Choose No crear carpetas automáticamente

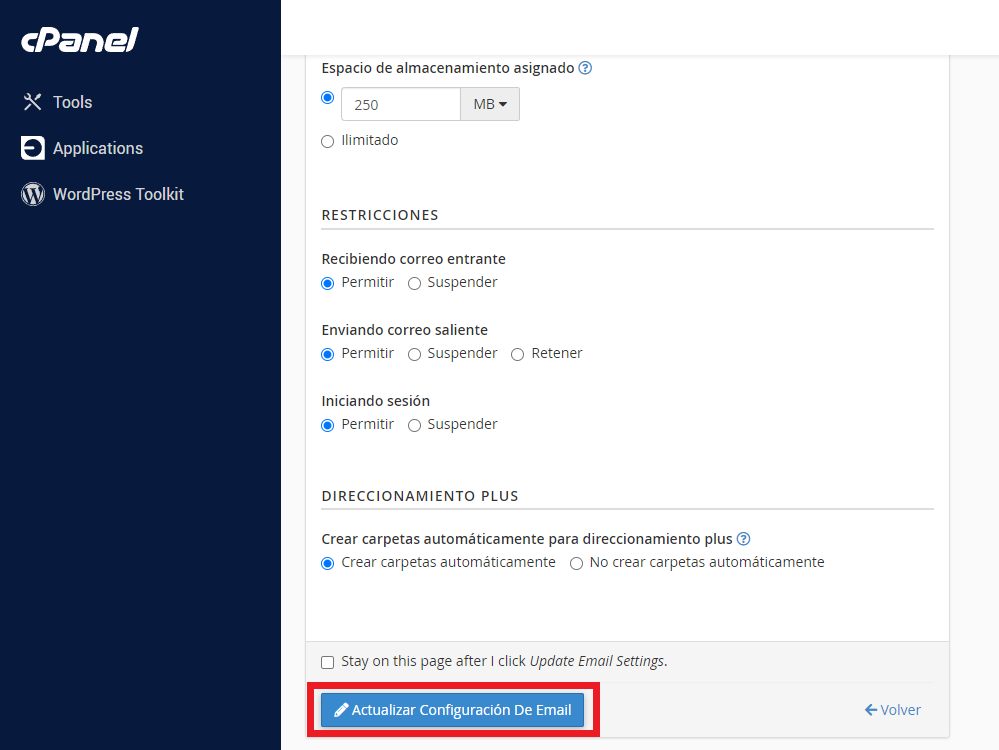point(576,563)
